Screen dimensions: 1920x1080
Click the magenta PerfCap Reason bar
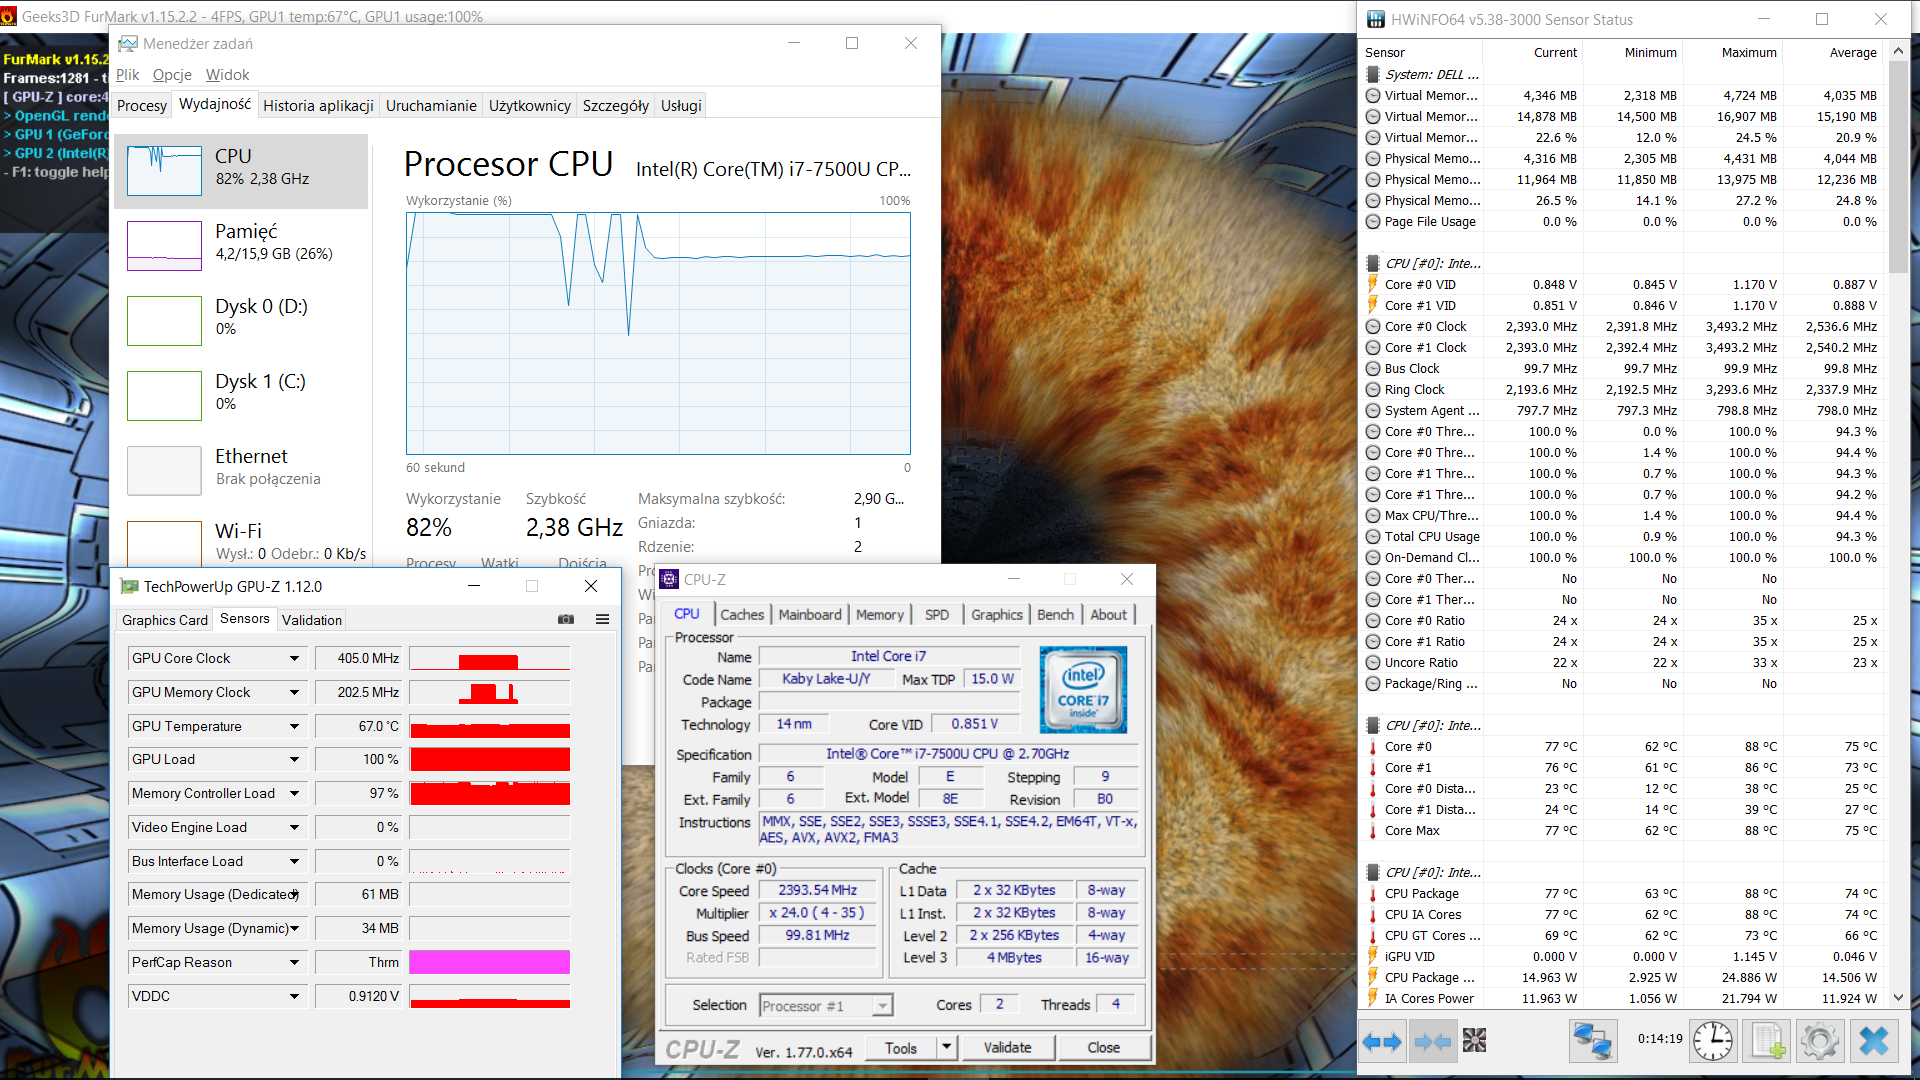[x=490, y=963]
